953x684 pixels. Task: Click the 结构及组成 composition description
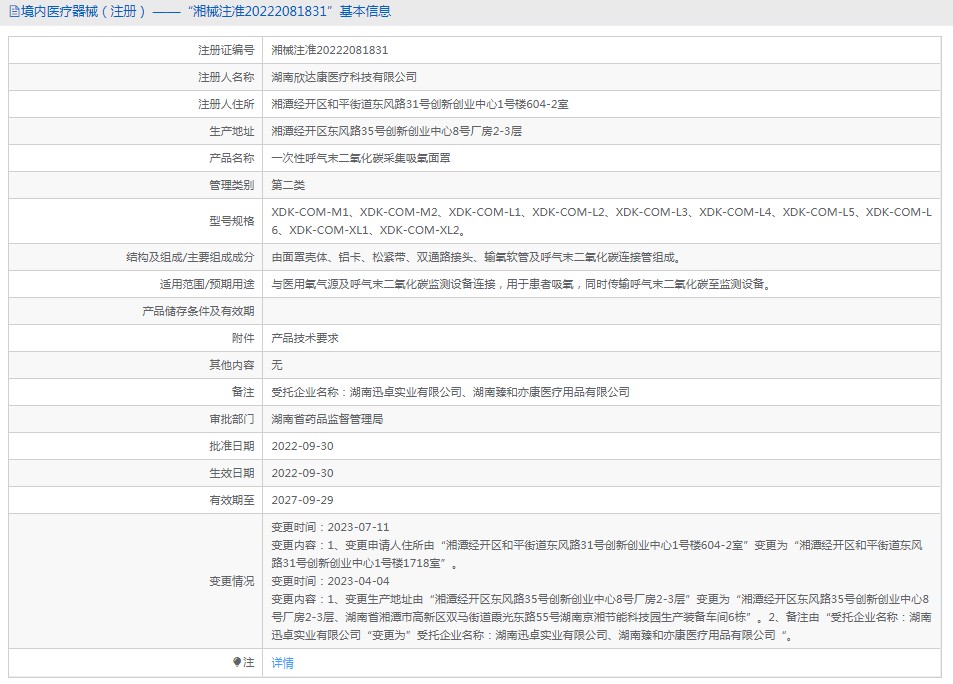[478, 257]
